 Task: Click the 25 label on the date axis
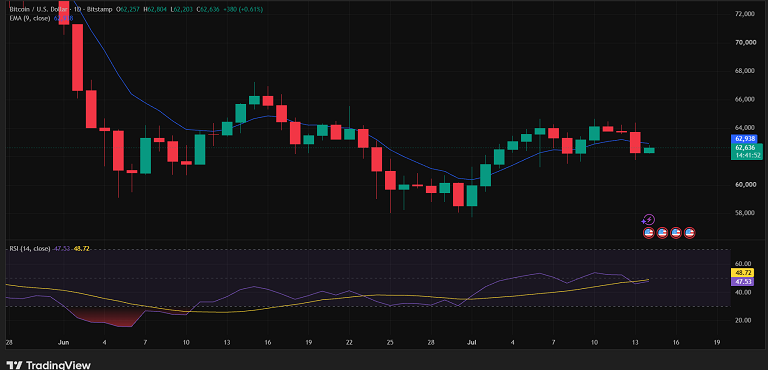(x=390, y=342)
